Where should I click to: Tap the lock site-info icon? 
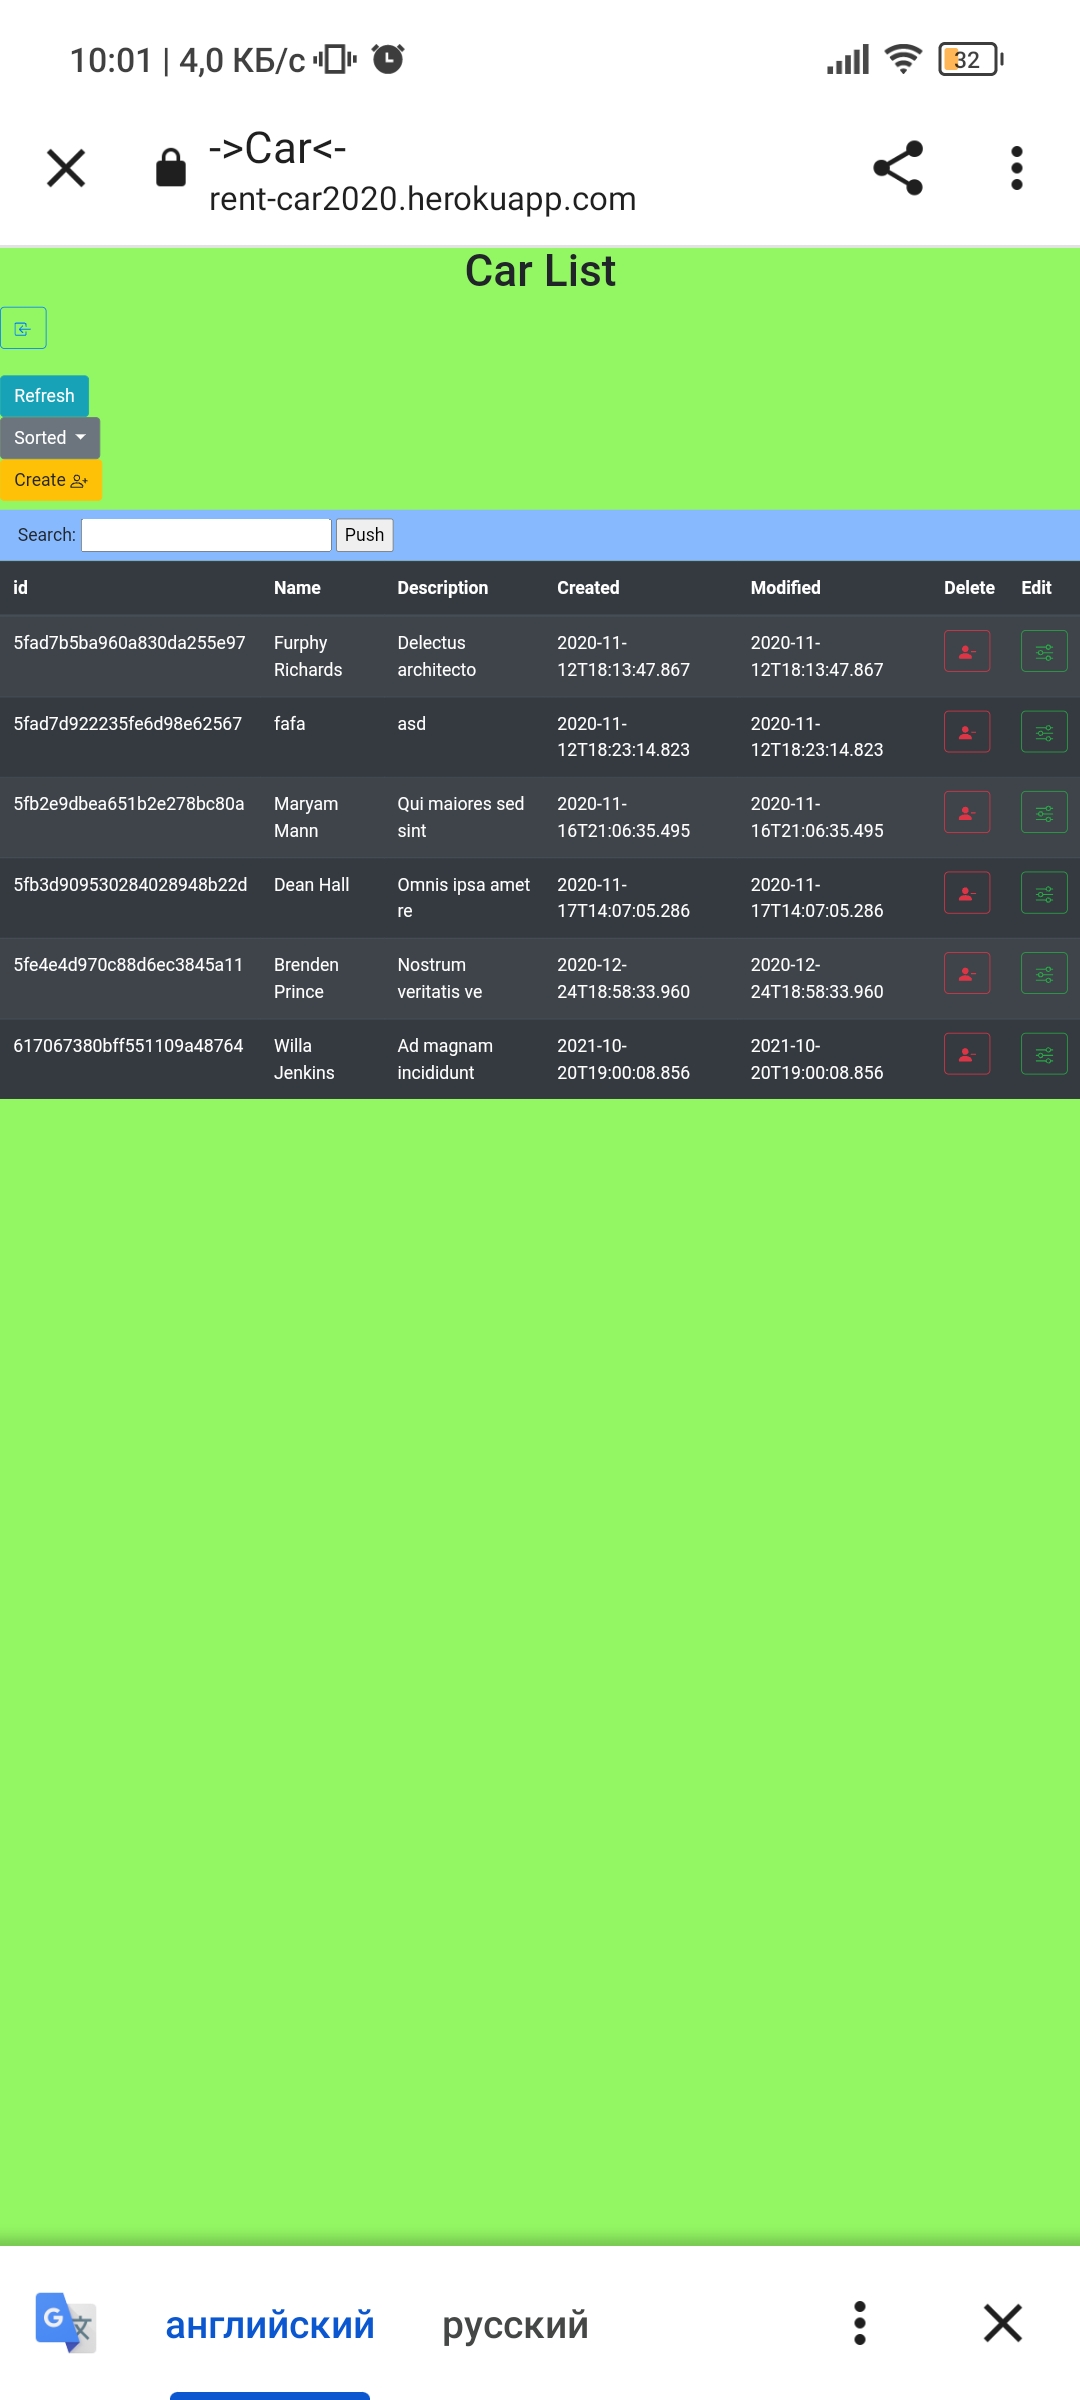point(171,167)
